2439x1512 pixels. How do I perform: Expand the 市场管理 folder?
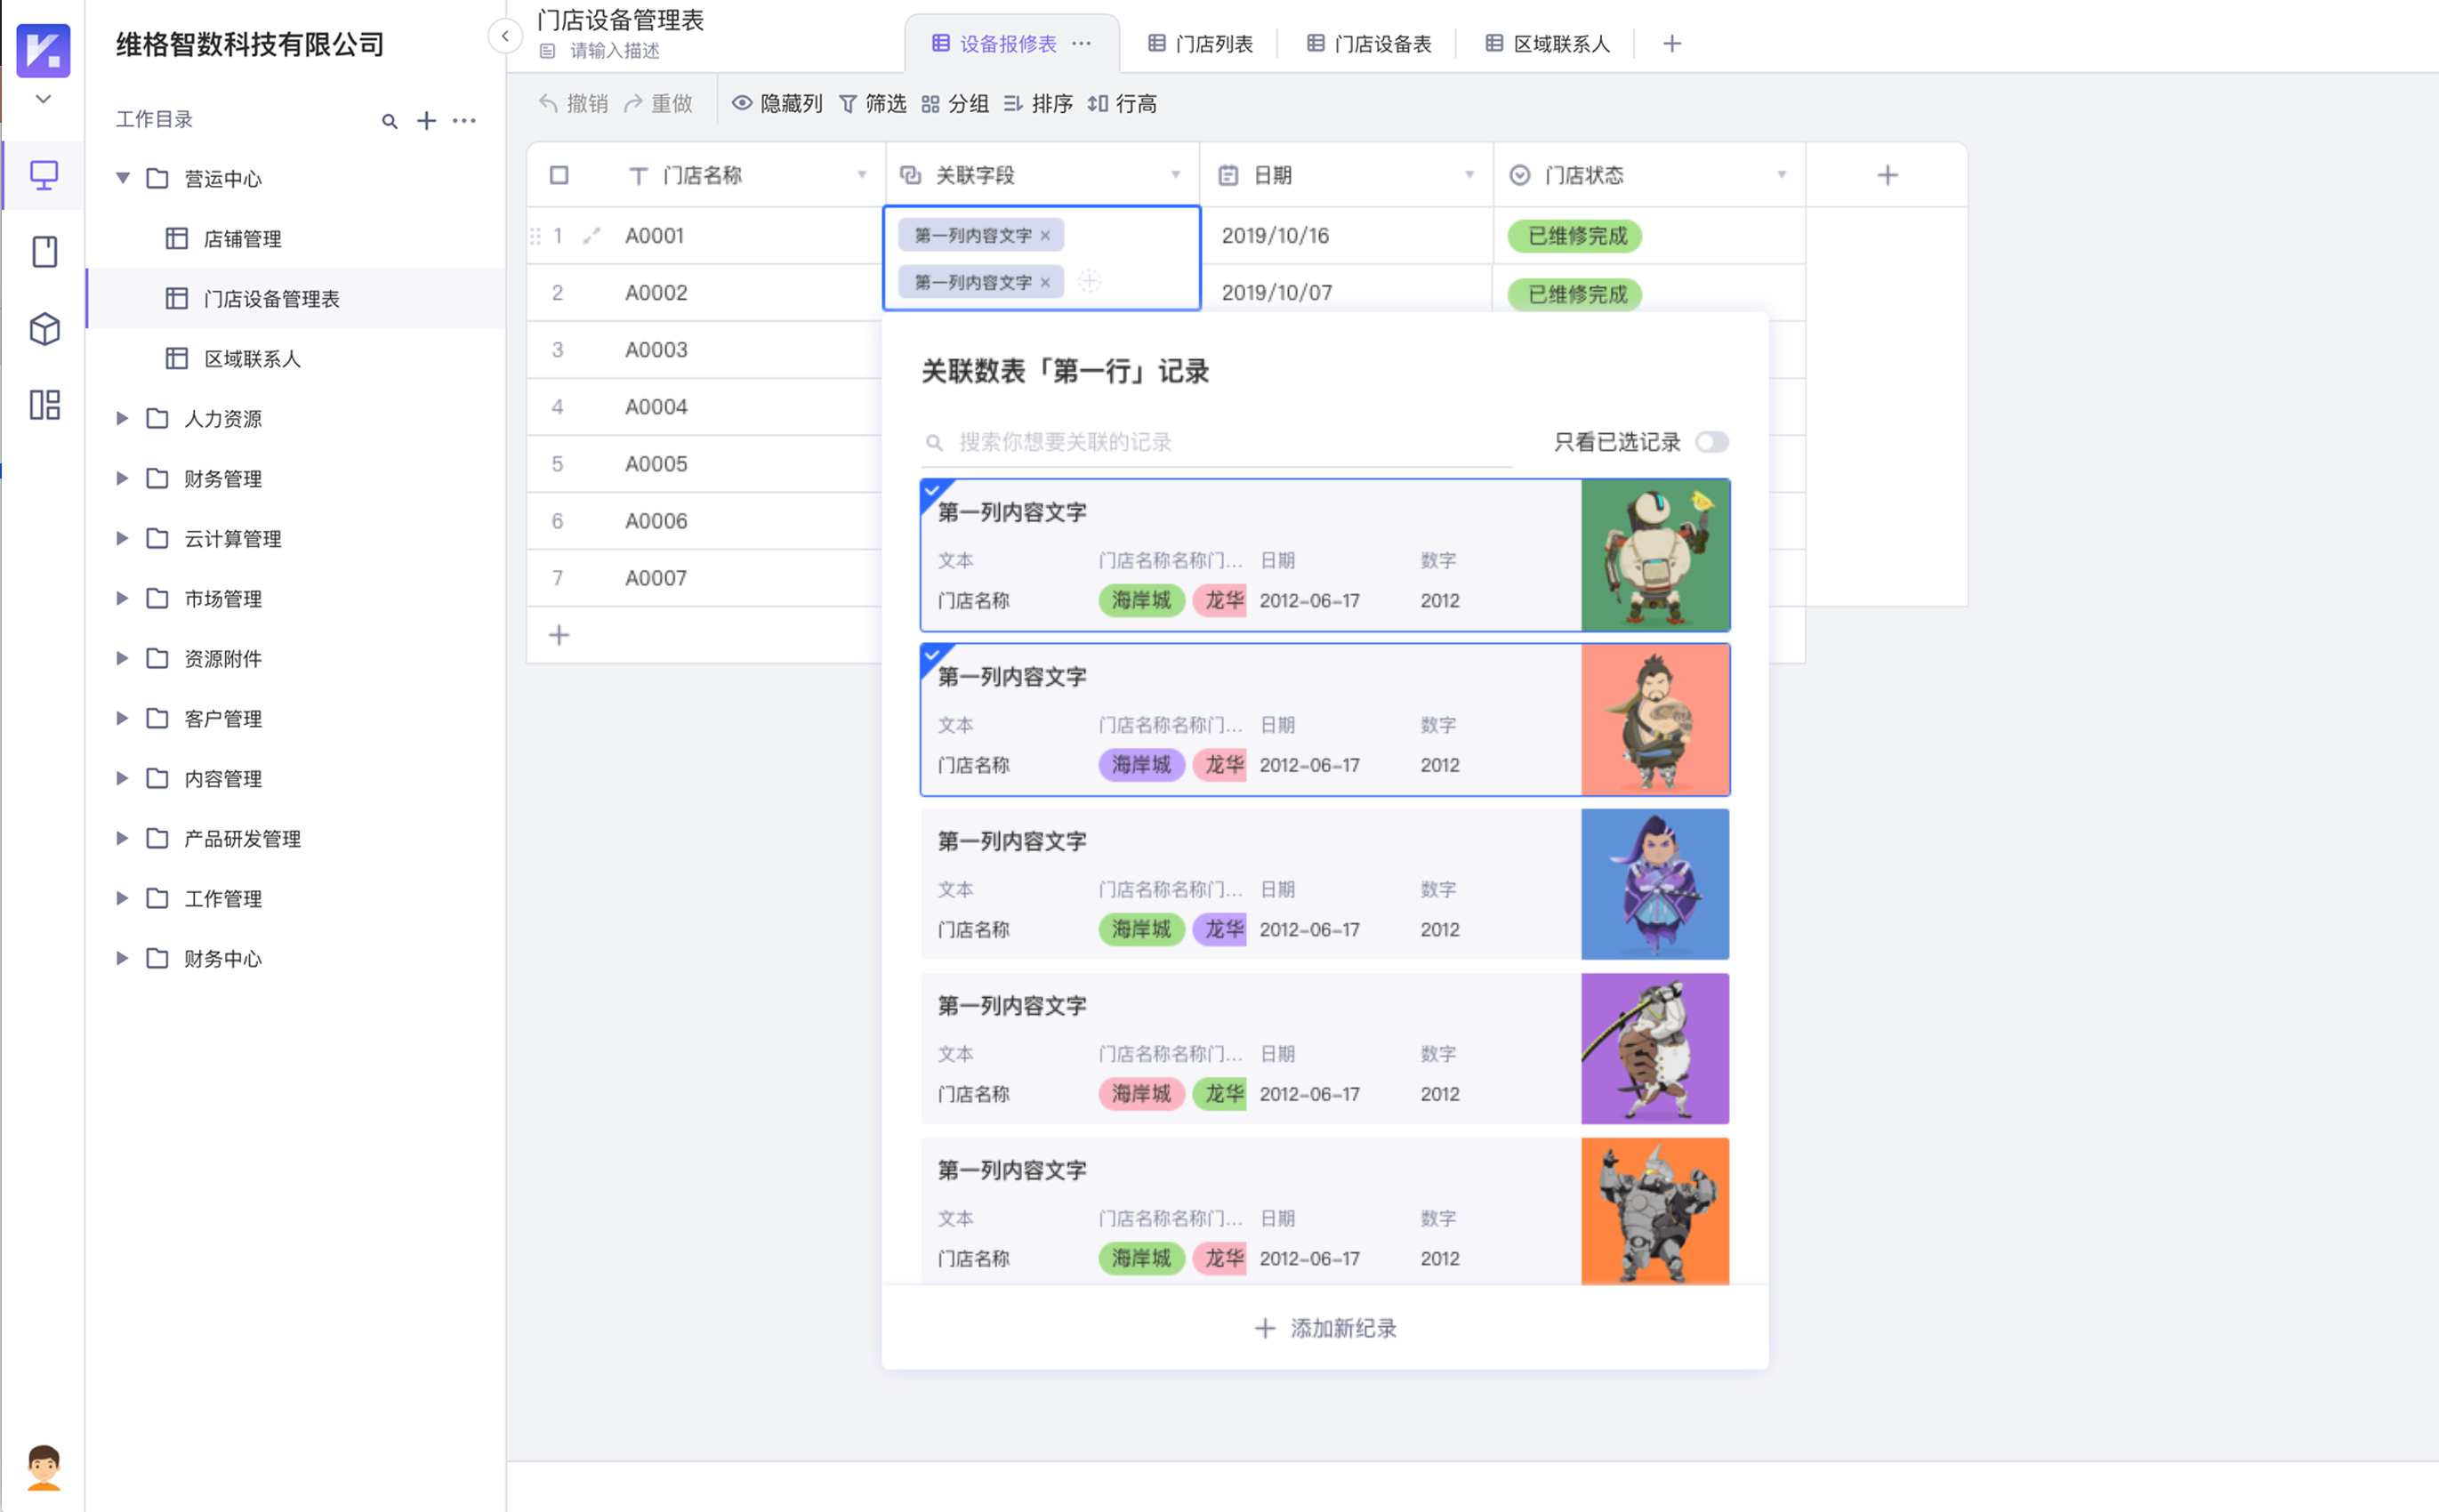pos(122,598)
